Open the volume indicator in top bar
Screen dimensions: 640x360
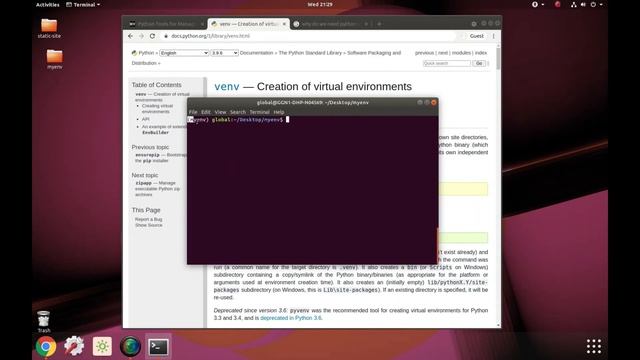583,4
